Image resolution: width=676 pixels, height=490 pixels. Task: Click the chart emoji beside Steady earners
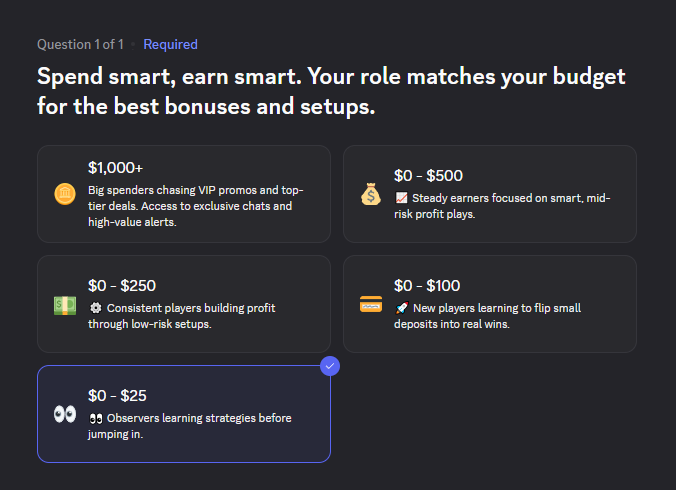click(x=401, y=198)
